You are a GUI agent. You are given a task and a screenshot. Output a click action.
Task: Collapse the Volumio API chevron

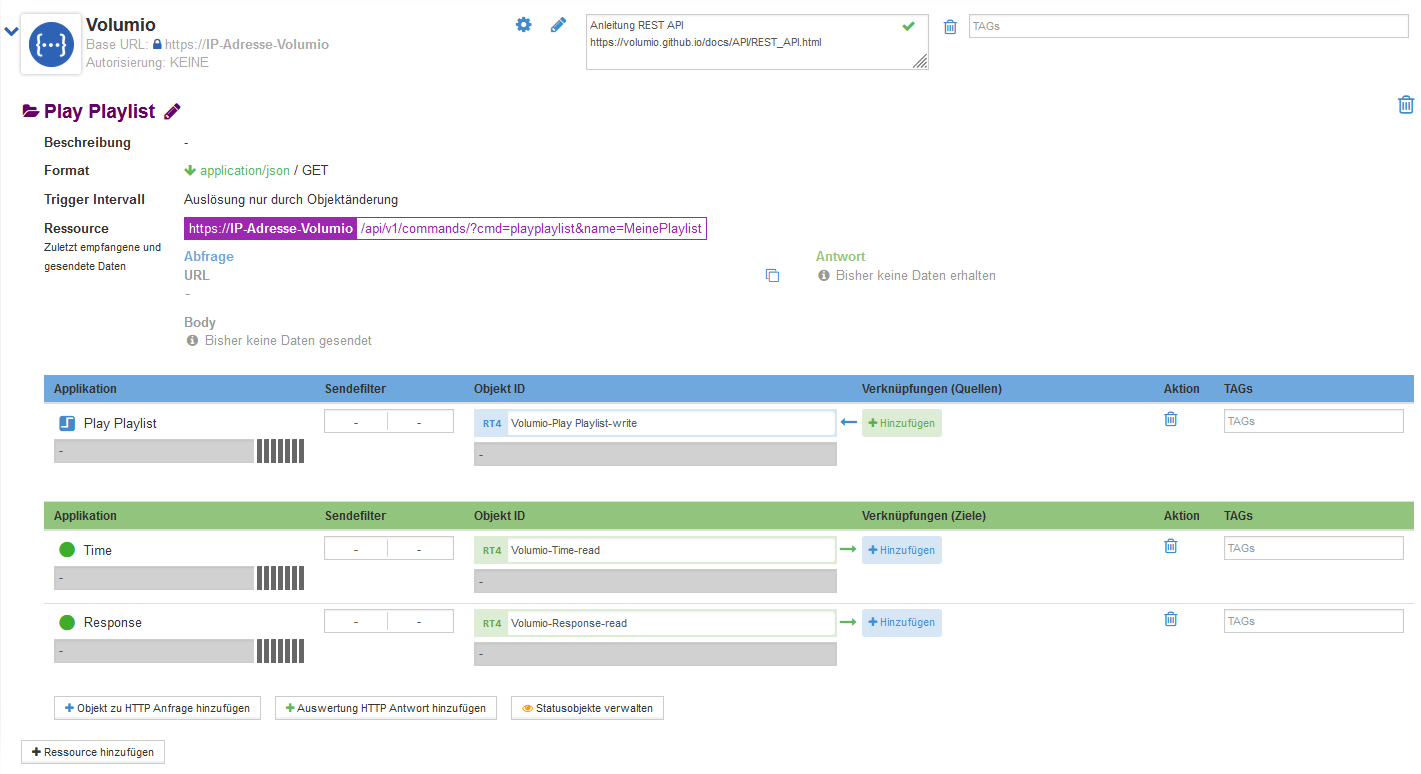(11, 31)
